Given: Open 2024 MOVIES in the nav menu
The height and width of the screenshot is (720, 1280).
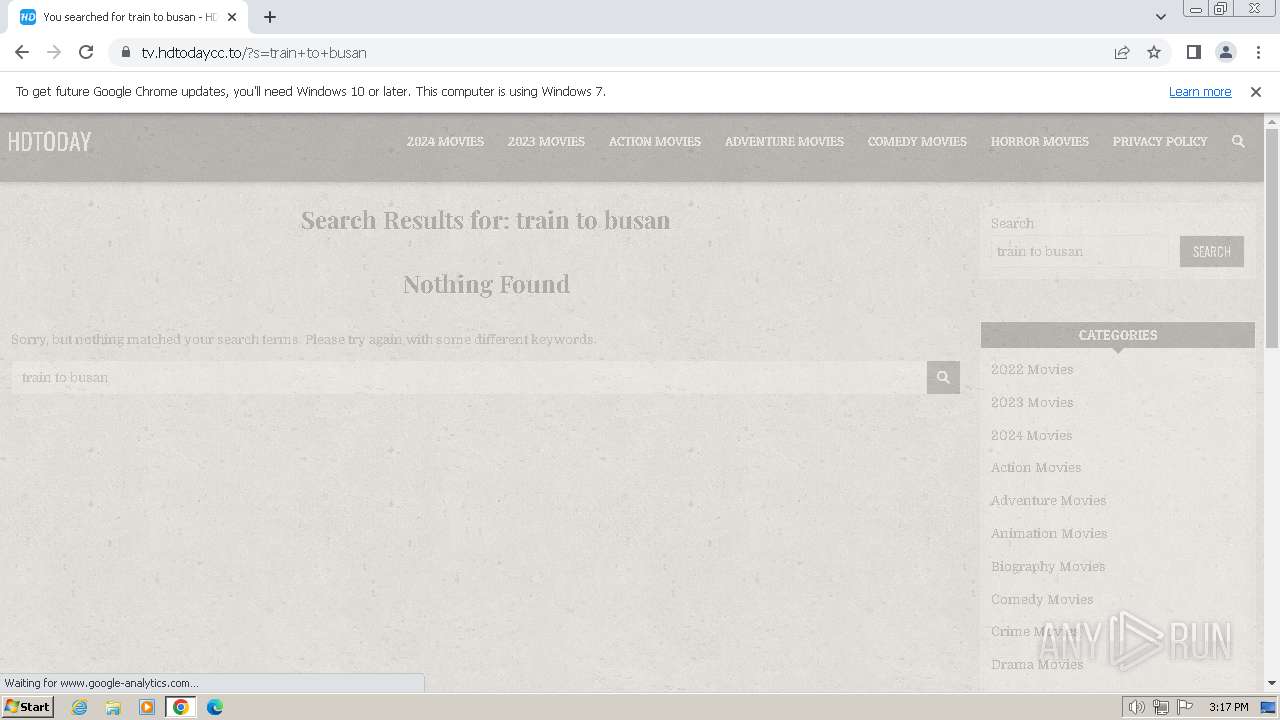Looking at the screenshot, I should (x=445, y=141).
